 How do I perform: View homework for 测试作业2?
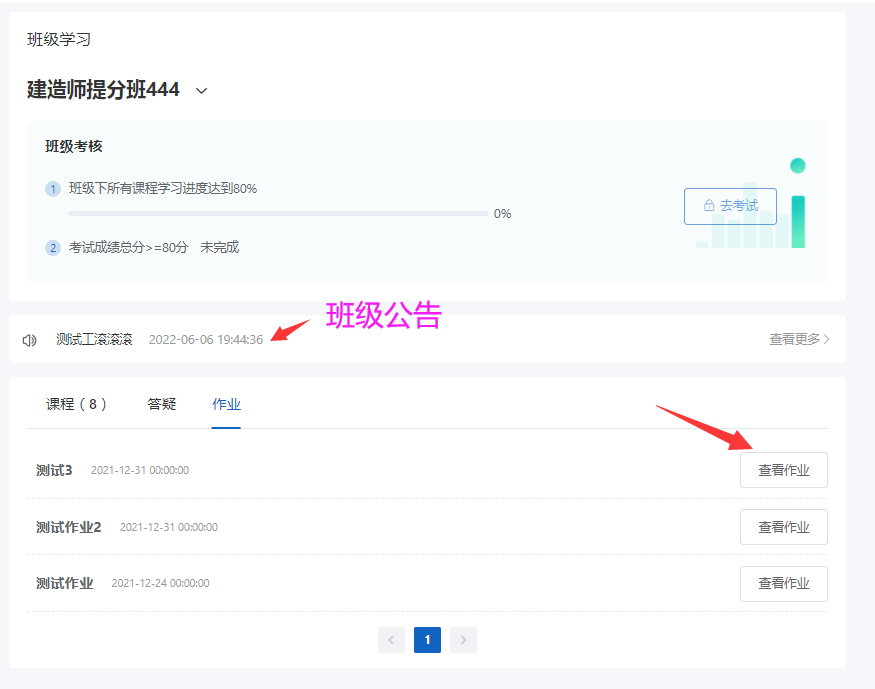point(783,527)
